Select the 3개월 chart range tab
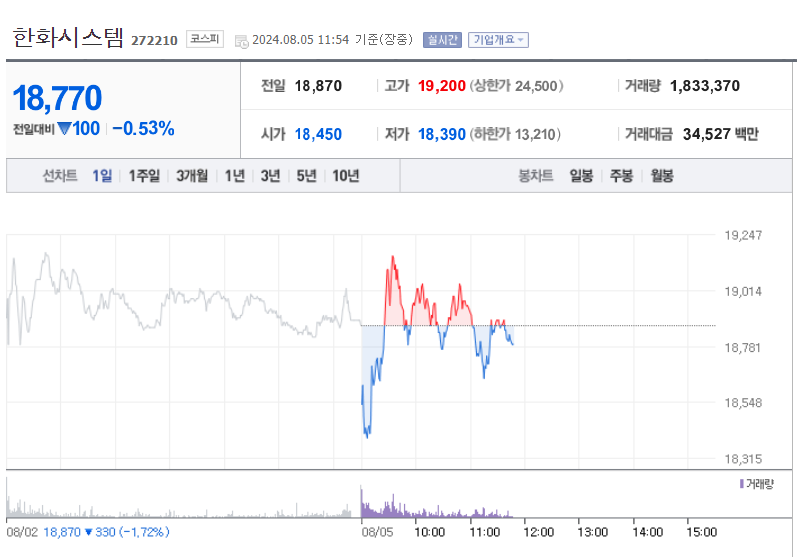This screenshot has width=797, height=557. 192,176
